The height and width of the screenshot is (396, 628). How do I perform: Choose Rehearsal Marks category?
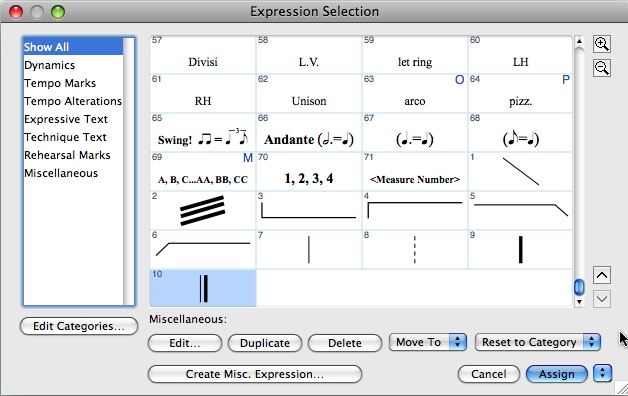coord(67,155)
